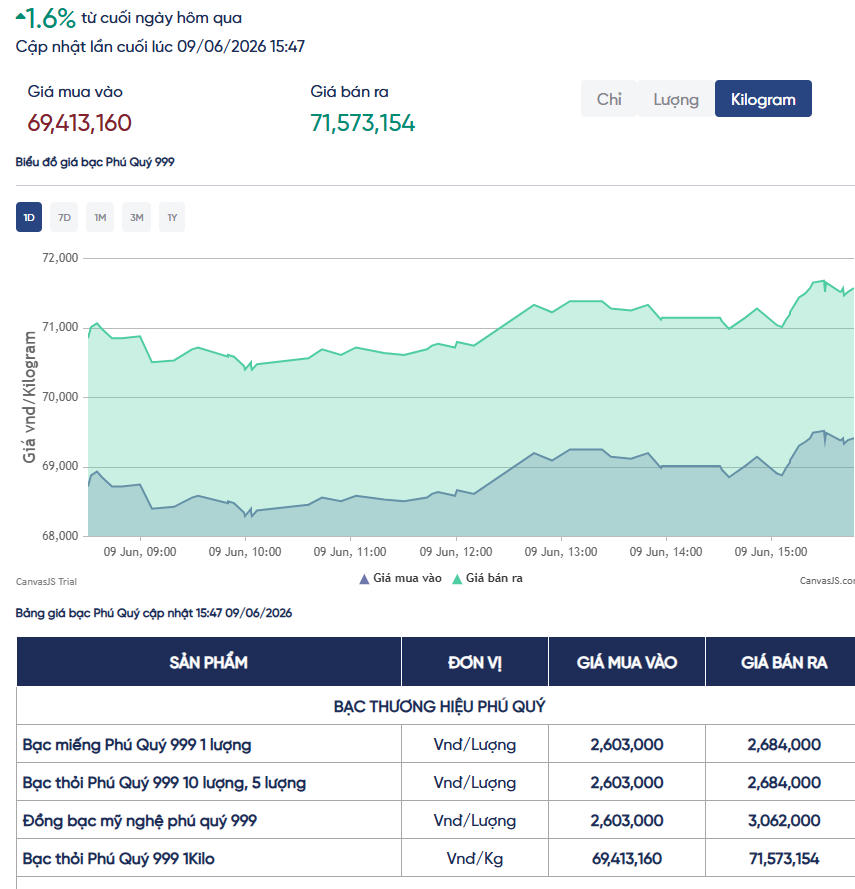855x889 pixels.
Task: Toggle the Giá bán ra legend series
Action: click(488, 578)
